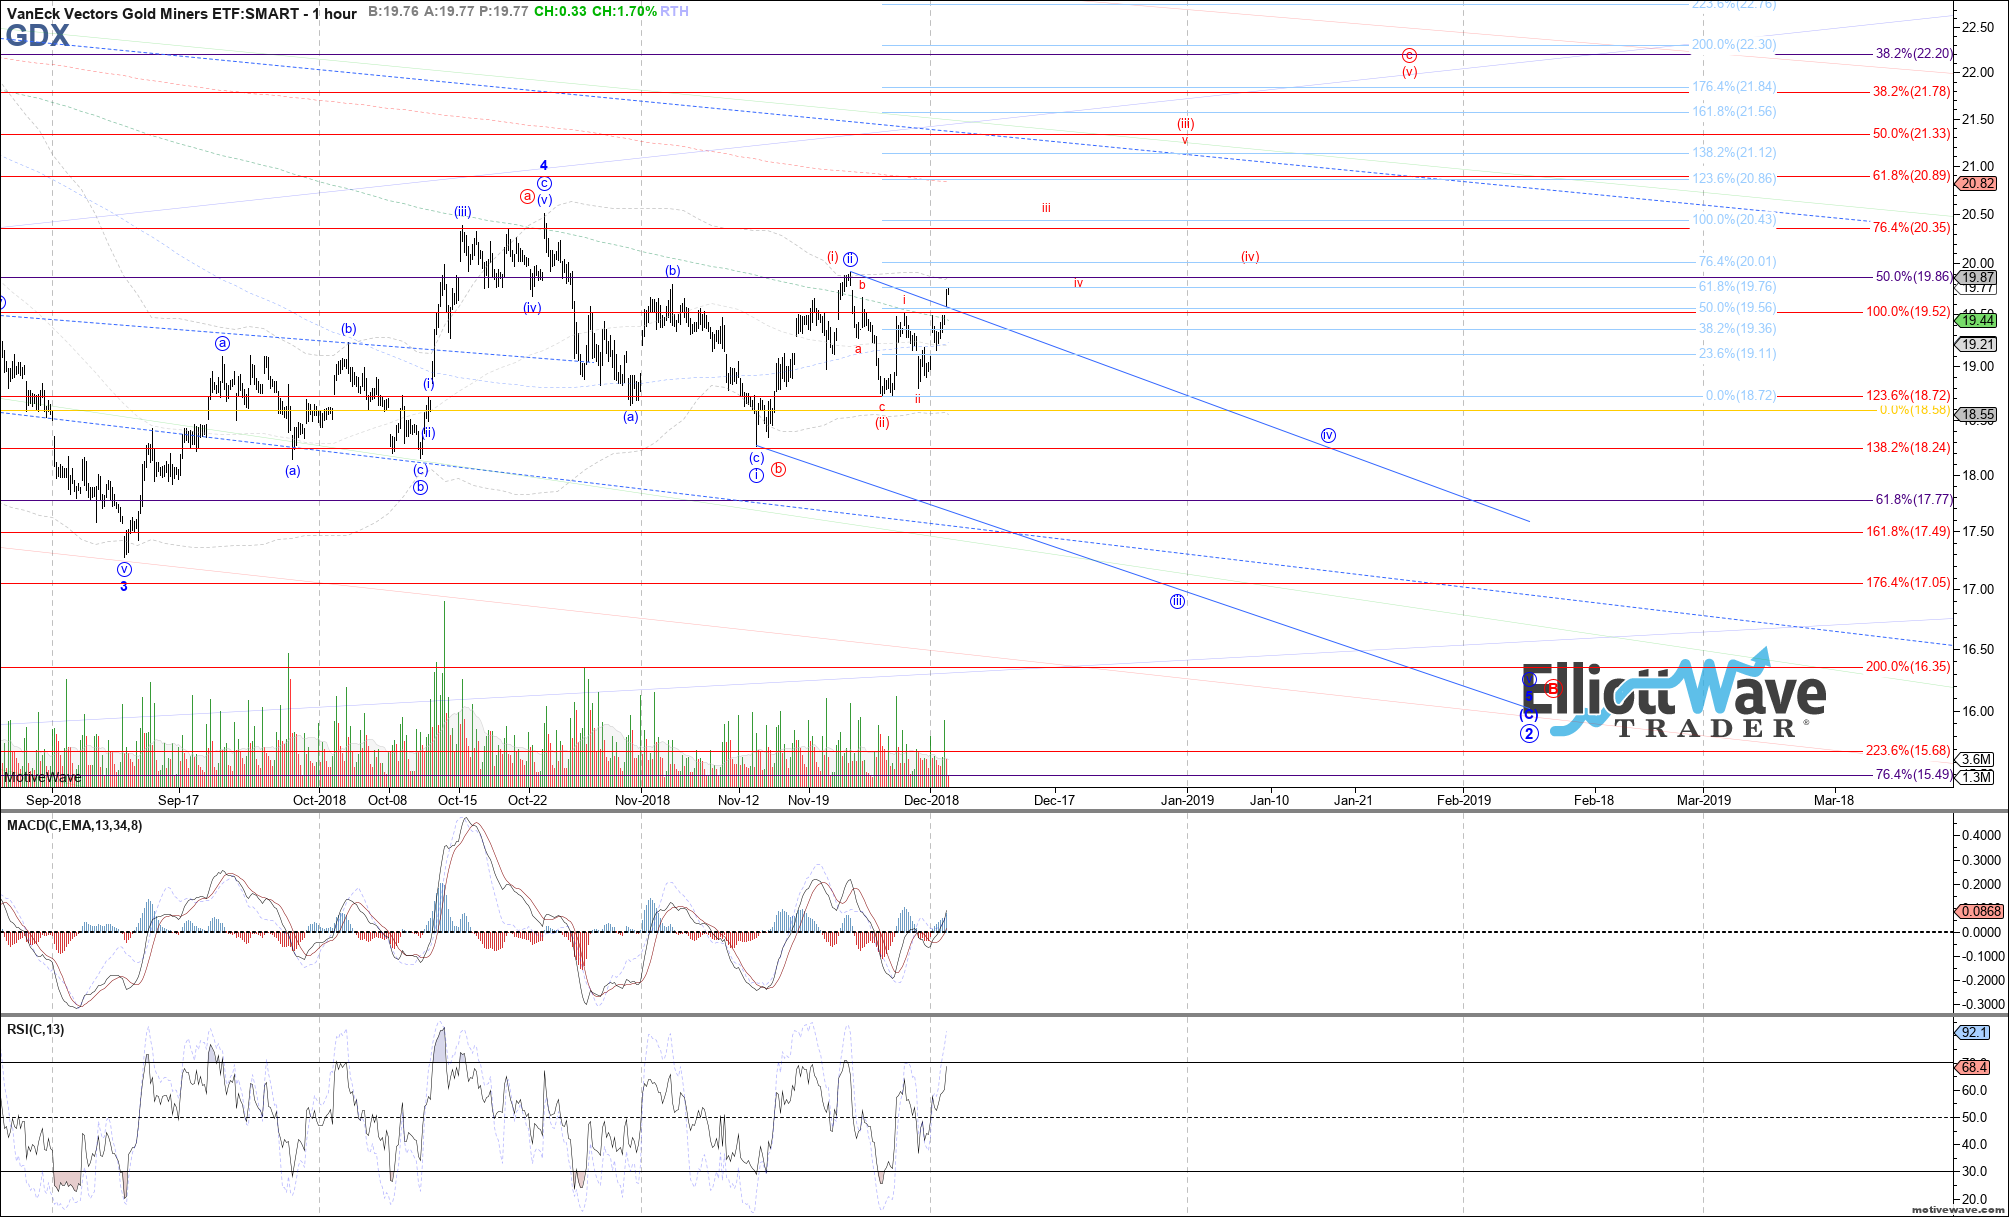The height and width of the screenshot is (1217, 2009).
Task: Select the 50.0%(19.86) retracement label
Action: click(1913, 276)
